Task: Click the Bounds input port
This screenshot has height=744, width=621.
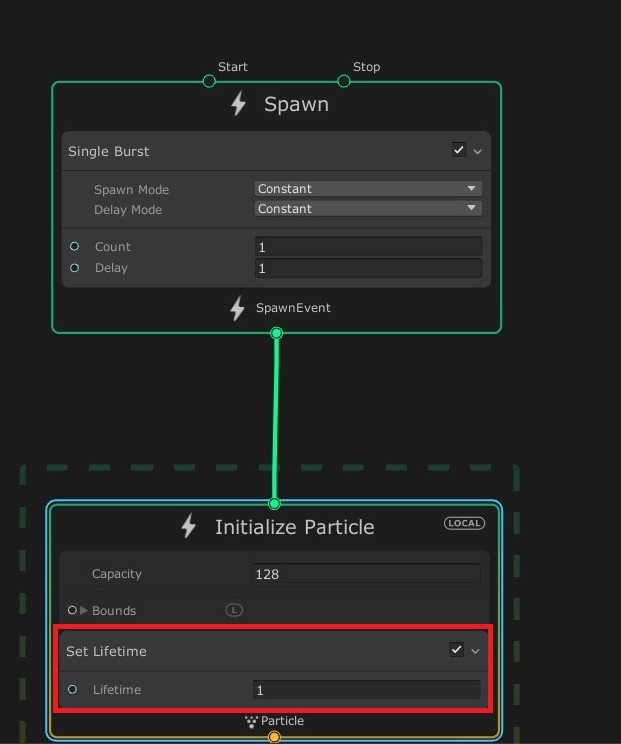Action: (72, 610)
